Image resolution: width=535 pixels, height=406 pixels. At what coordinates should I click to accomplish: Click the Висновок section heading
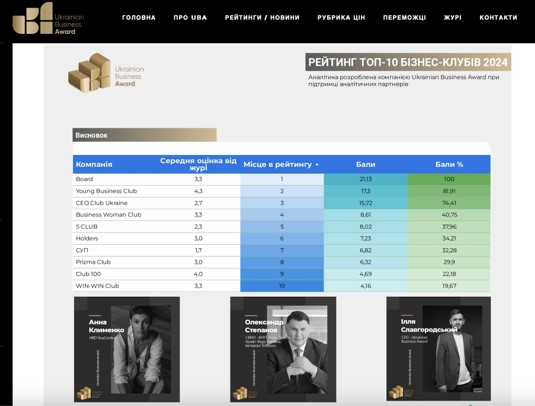point(144,135)
